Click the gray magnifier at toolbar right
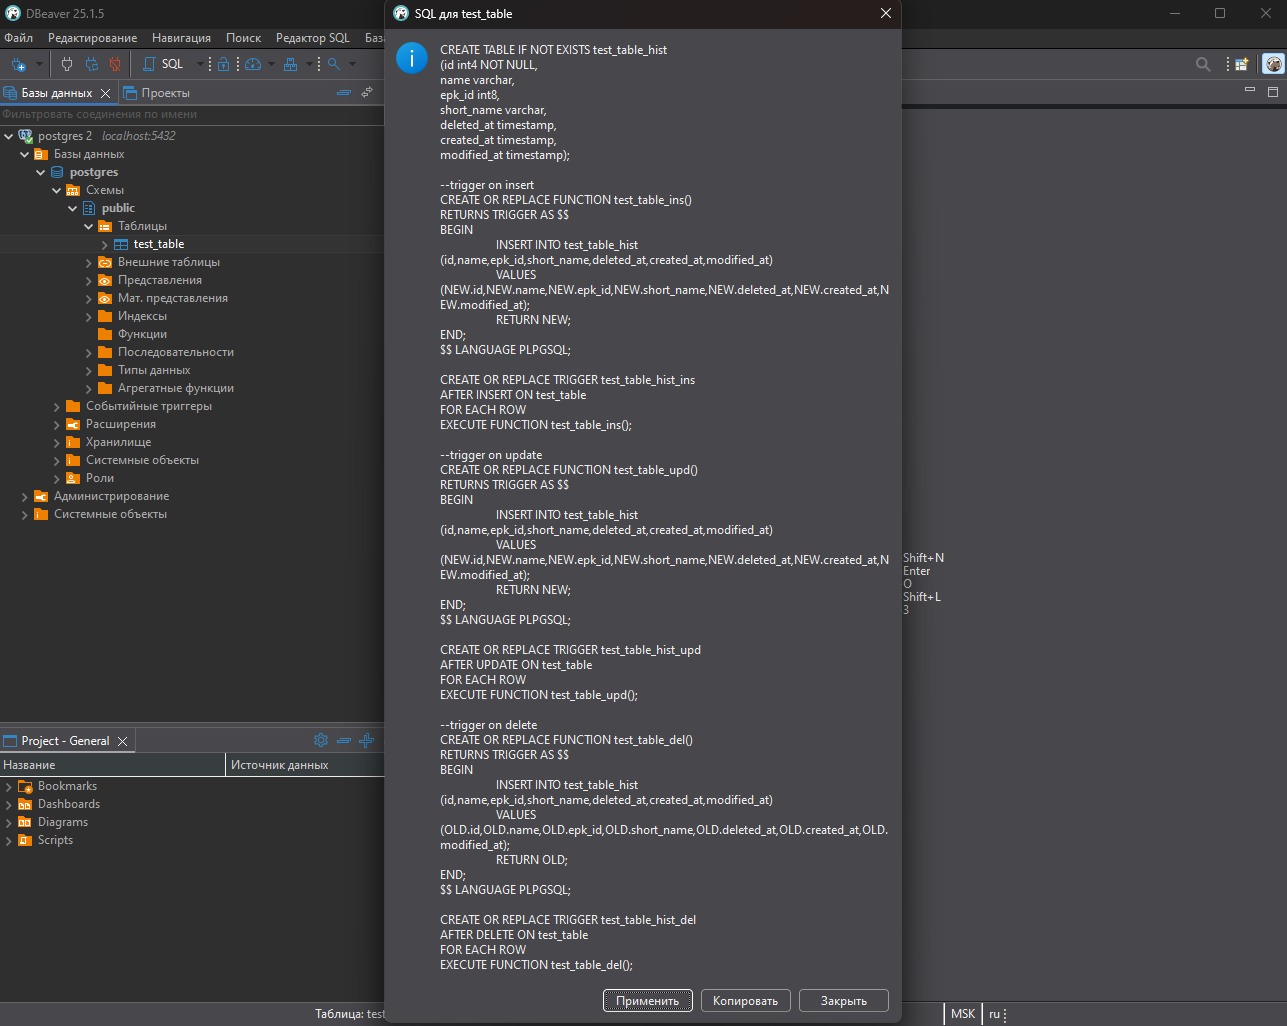The width and height of the screenshot is (1287, 1026). click(1203, 64)
